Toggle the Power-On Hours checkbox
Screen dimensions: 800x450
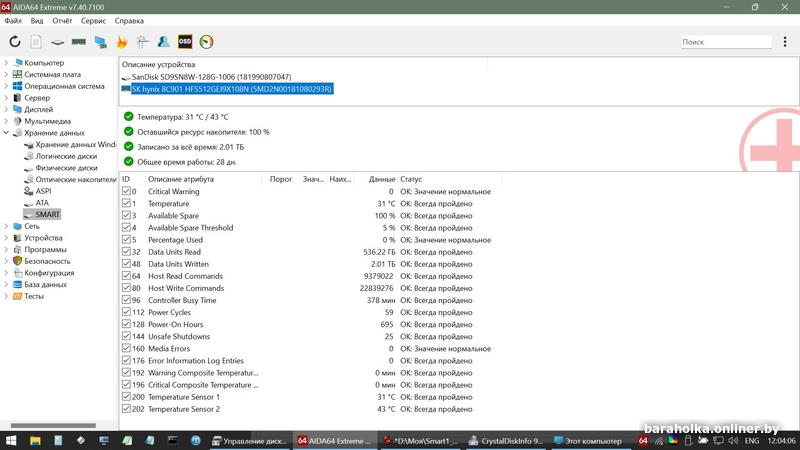(x=127, y=325)
